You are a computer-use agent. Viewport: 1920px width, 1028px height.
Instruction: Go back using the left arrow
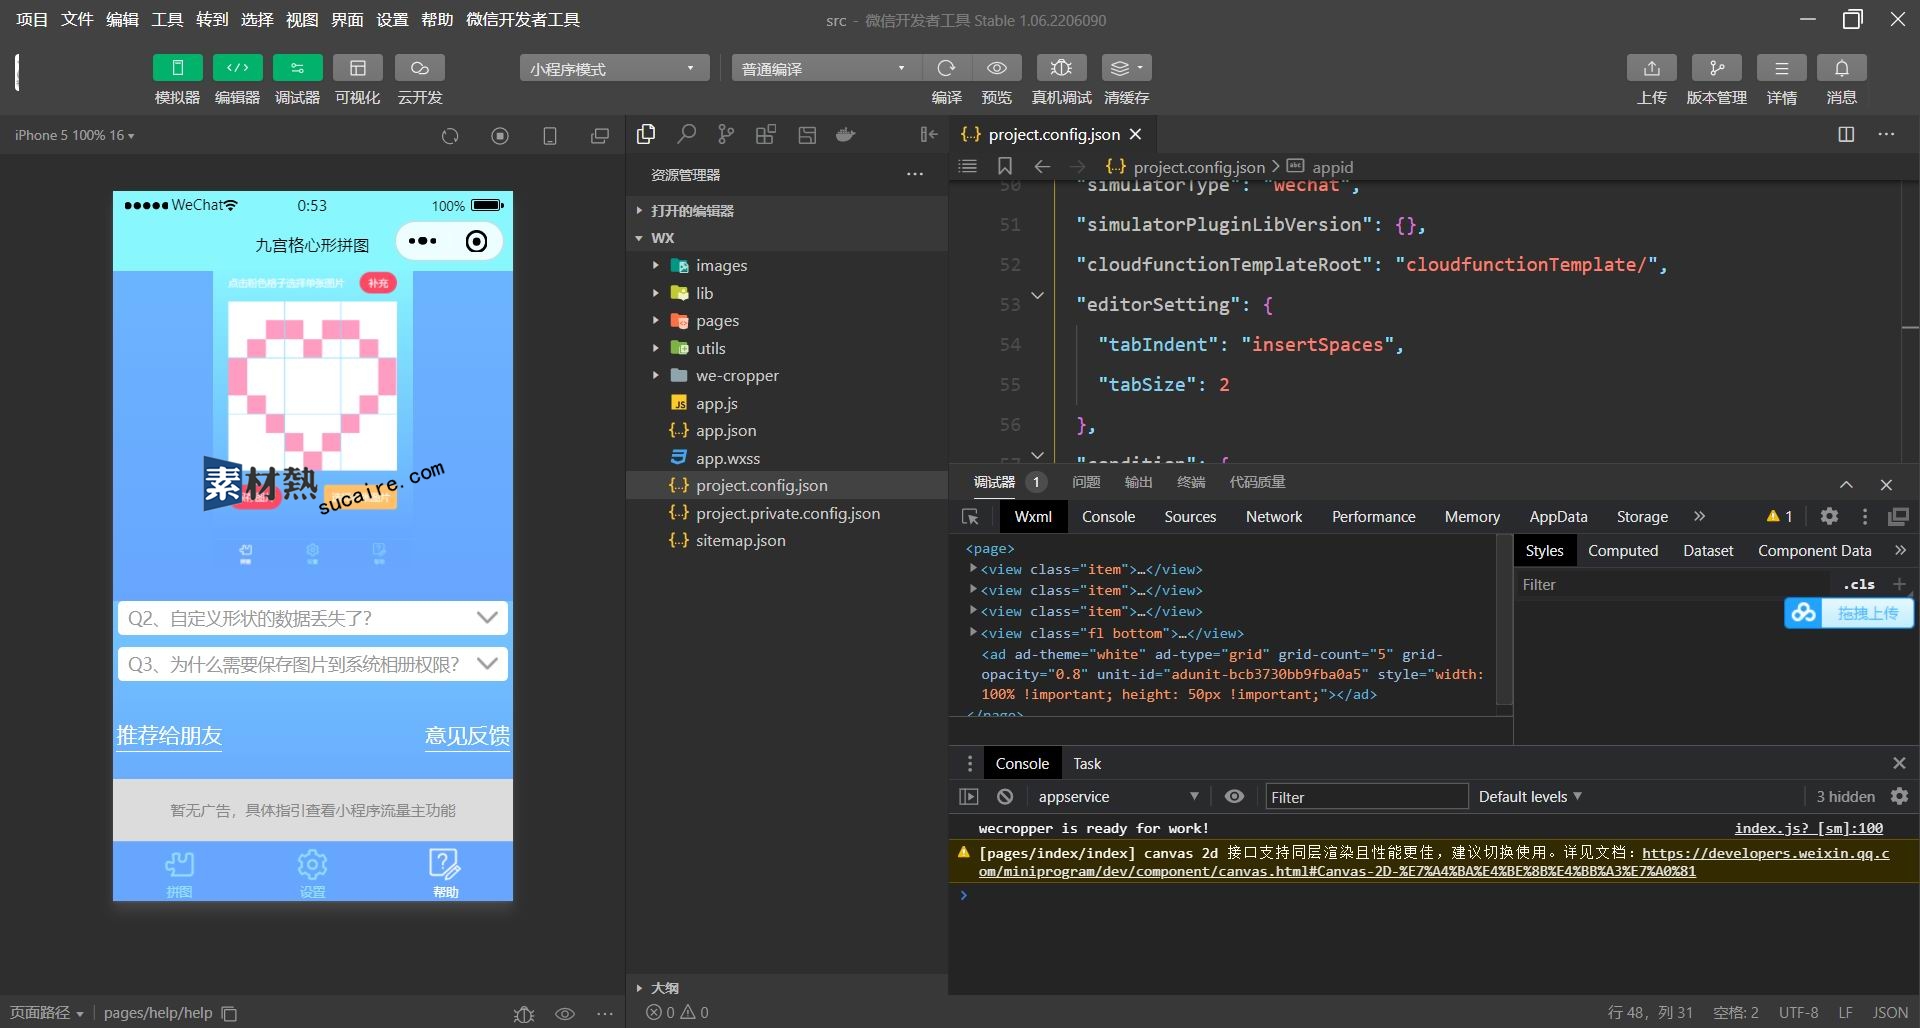1042,166
